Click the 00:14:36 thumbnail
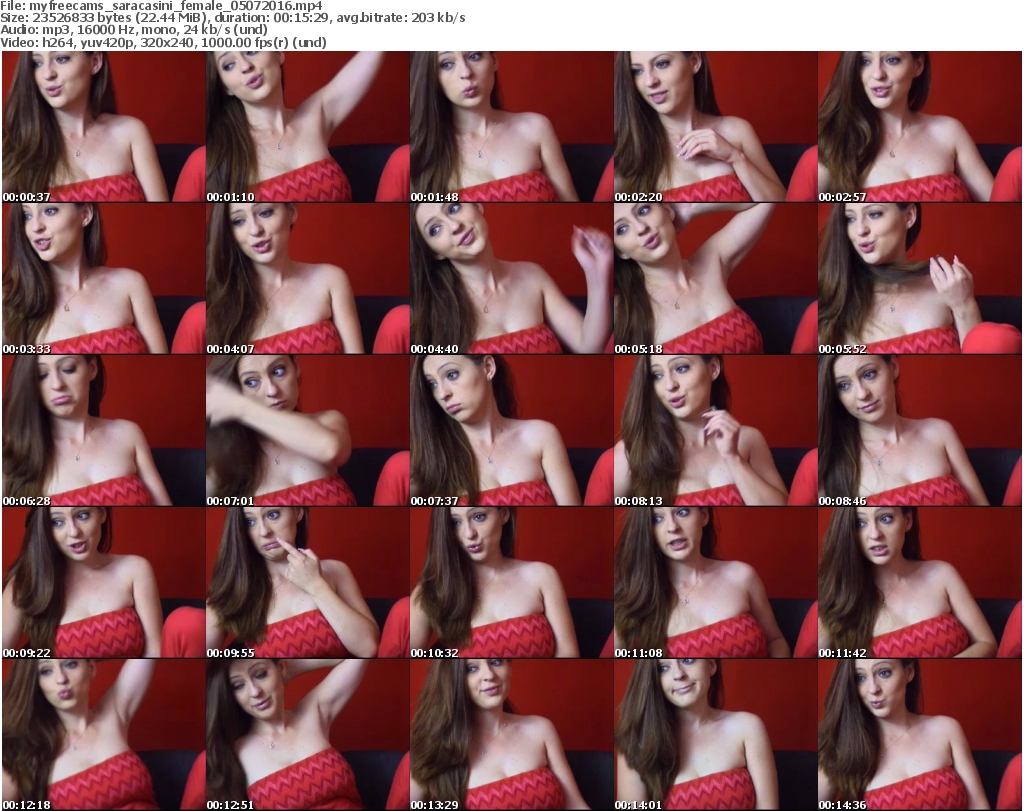The width and height of the screenshot is (1024, 811). [x=920, y=735]
